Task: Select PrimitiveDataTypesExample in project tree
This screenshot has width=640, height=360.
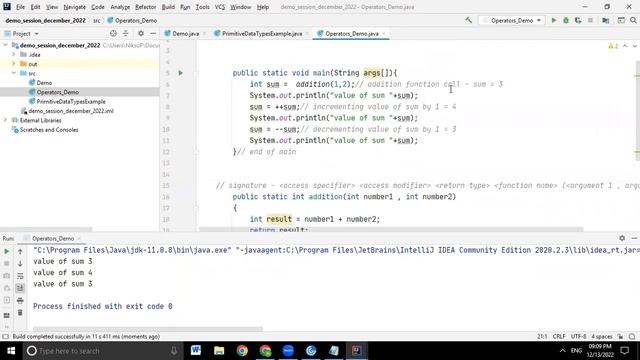Action: click(x=71, y=101)
